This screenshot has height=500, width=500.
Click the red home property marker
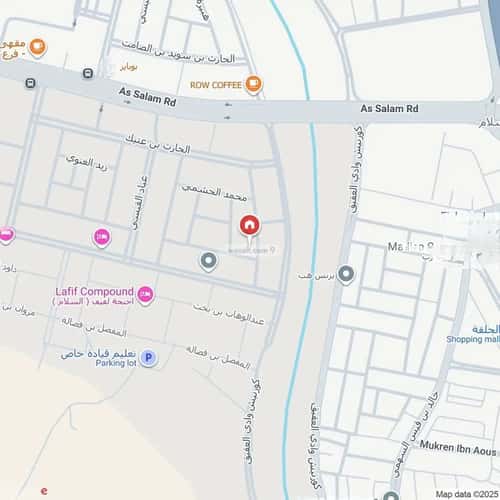[x=249, y=226]
